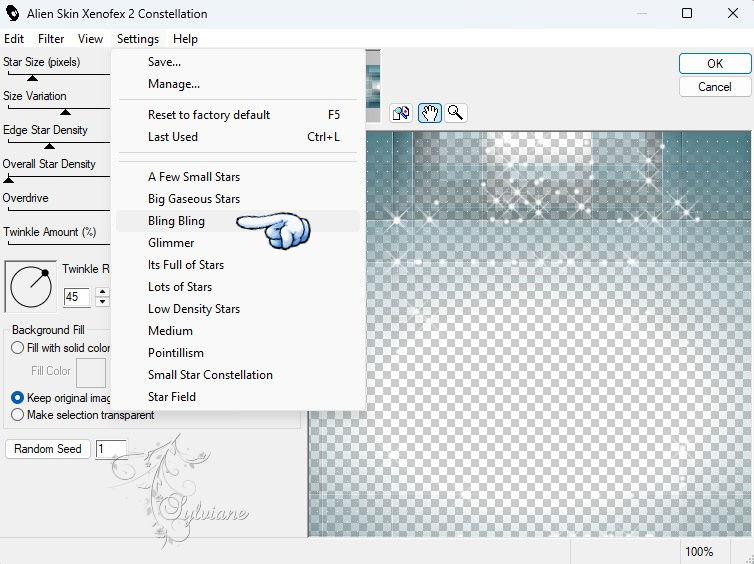Click the Twinkle Rotation angle field
Image resolution: width=754 pixels, height=564 pixels.
[x=76, y=297]
